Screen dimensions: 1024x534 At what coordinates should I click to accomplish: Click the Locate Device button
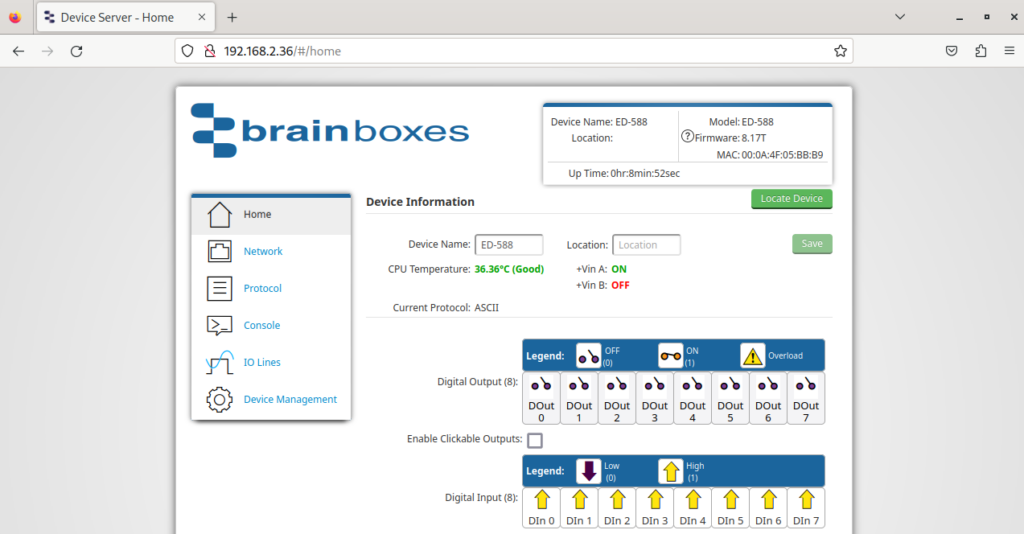click(792, 198)
